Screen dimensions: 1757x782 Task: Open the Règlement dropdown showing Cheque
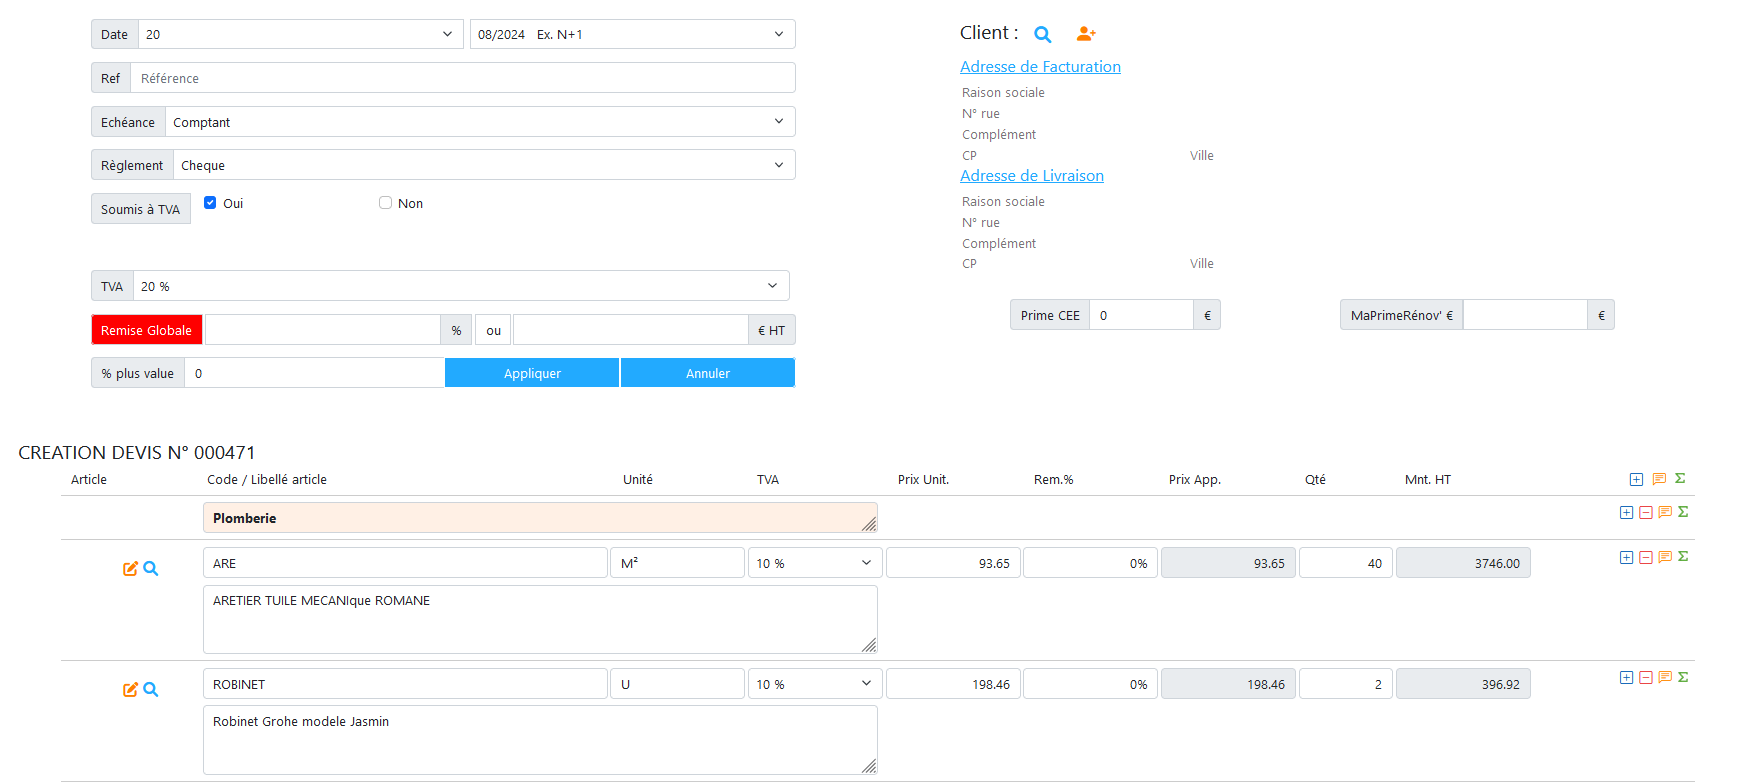pos(484,165)
